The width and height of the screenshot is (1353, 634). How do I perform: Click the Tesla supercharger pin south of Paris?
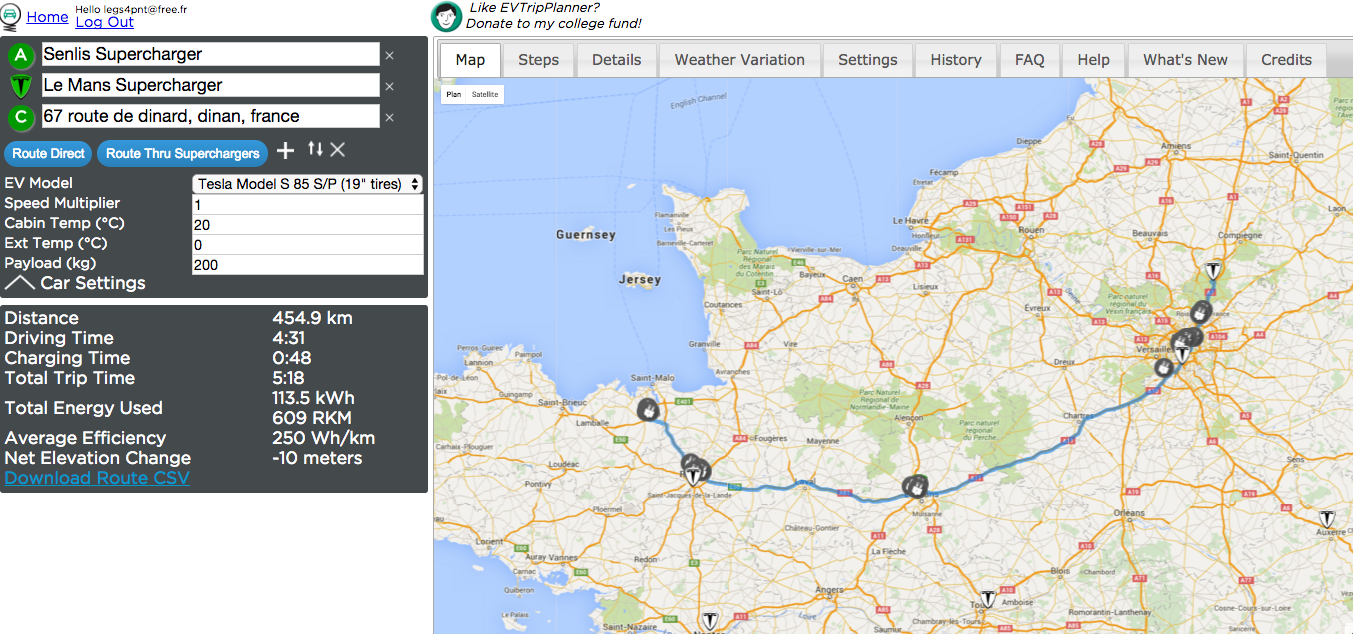point(1183,353)
